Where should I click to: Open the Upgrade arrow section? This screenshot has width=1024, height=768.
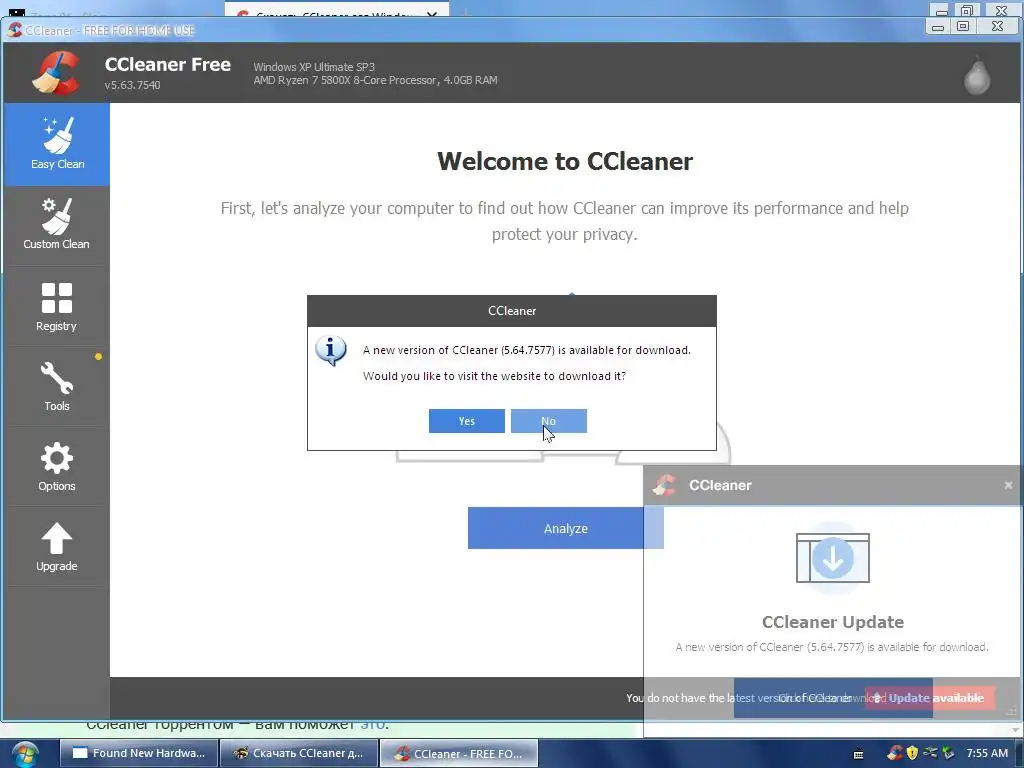(x=57, y=547)
